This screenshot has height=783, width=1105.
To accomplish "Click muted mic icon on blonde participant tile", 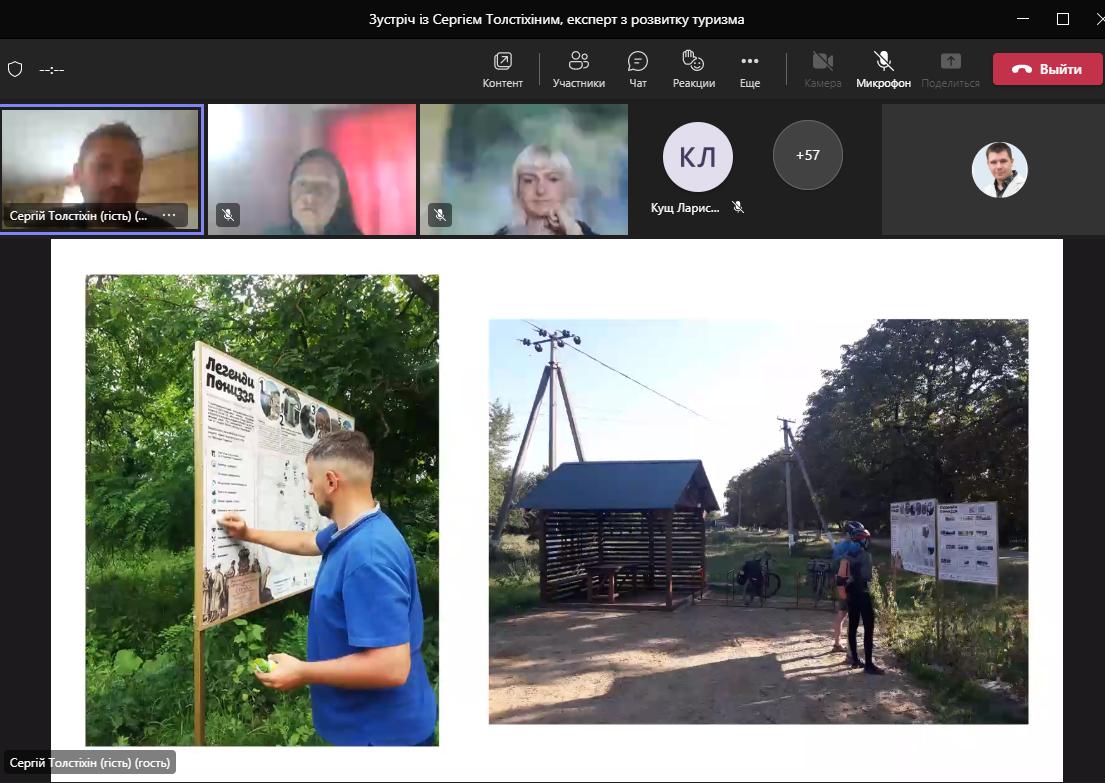I will click(439, 214).
